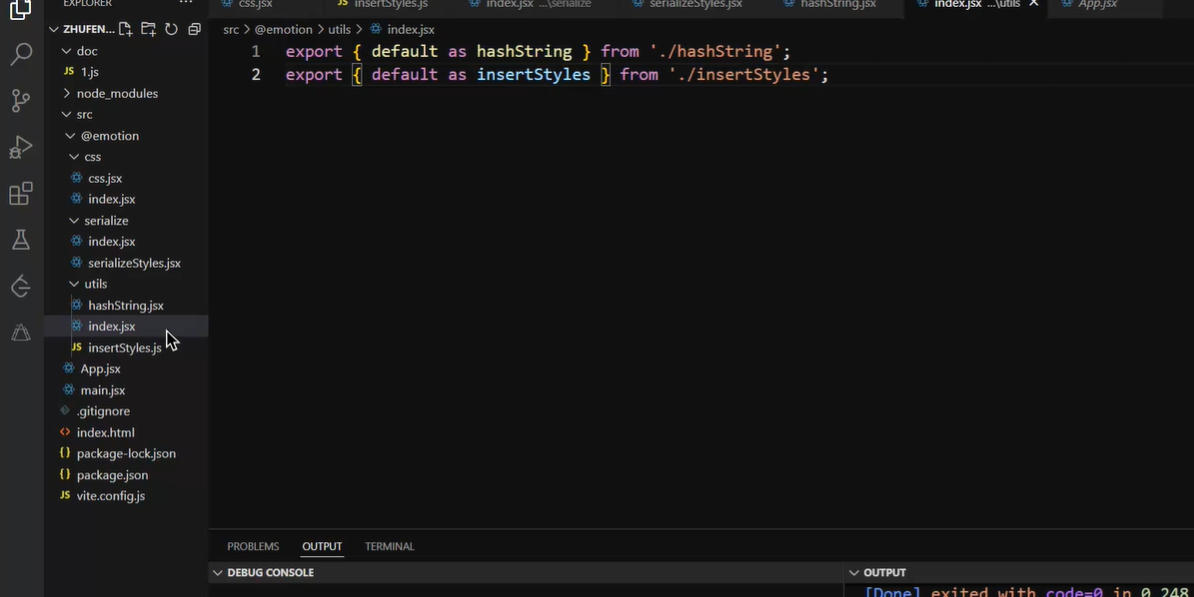This screenshot has height=597, width=1194.
Task: Click the New Folder icon in Explorer
Action: 148,29
